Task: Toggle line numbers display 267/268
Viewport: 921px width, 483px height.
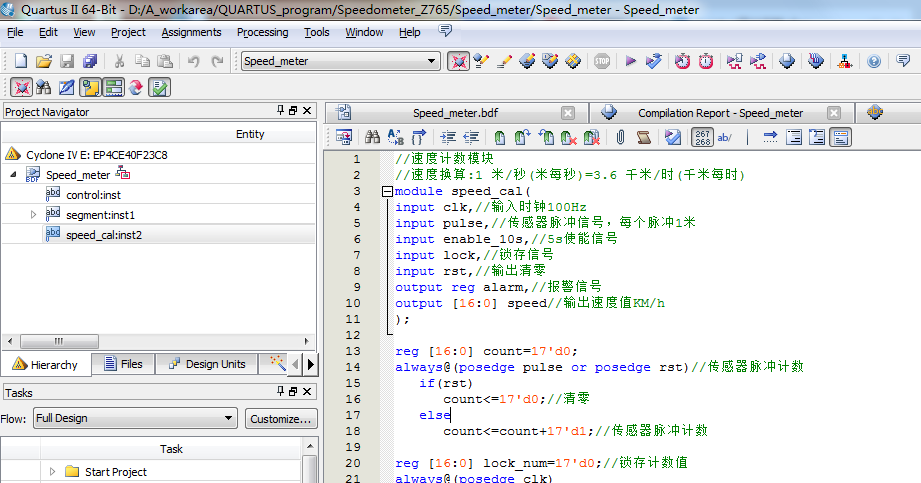Action: pyautogui.click(x=702, y=137)
